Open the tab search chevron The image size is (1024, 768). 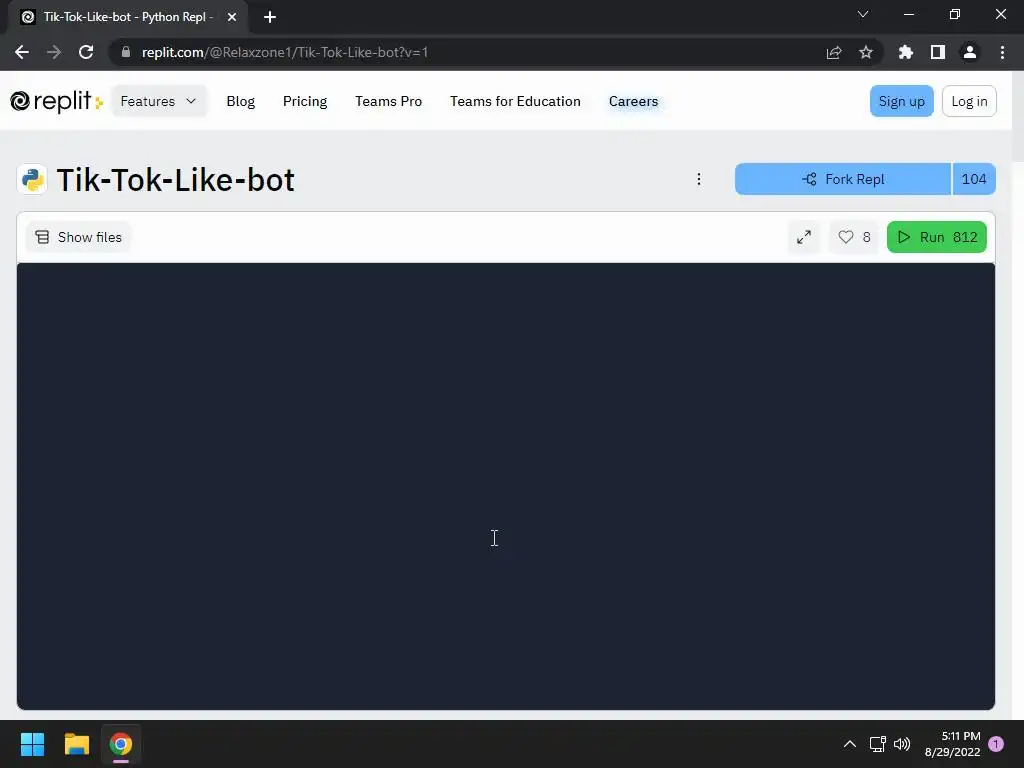click(x=863, y=14)
